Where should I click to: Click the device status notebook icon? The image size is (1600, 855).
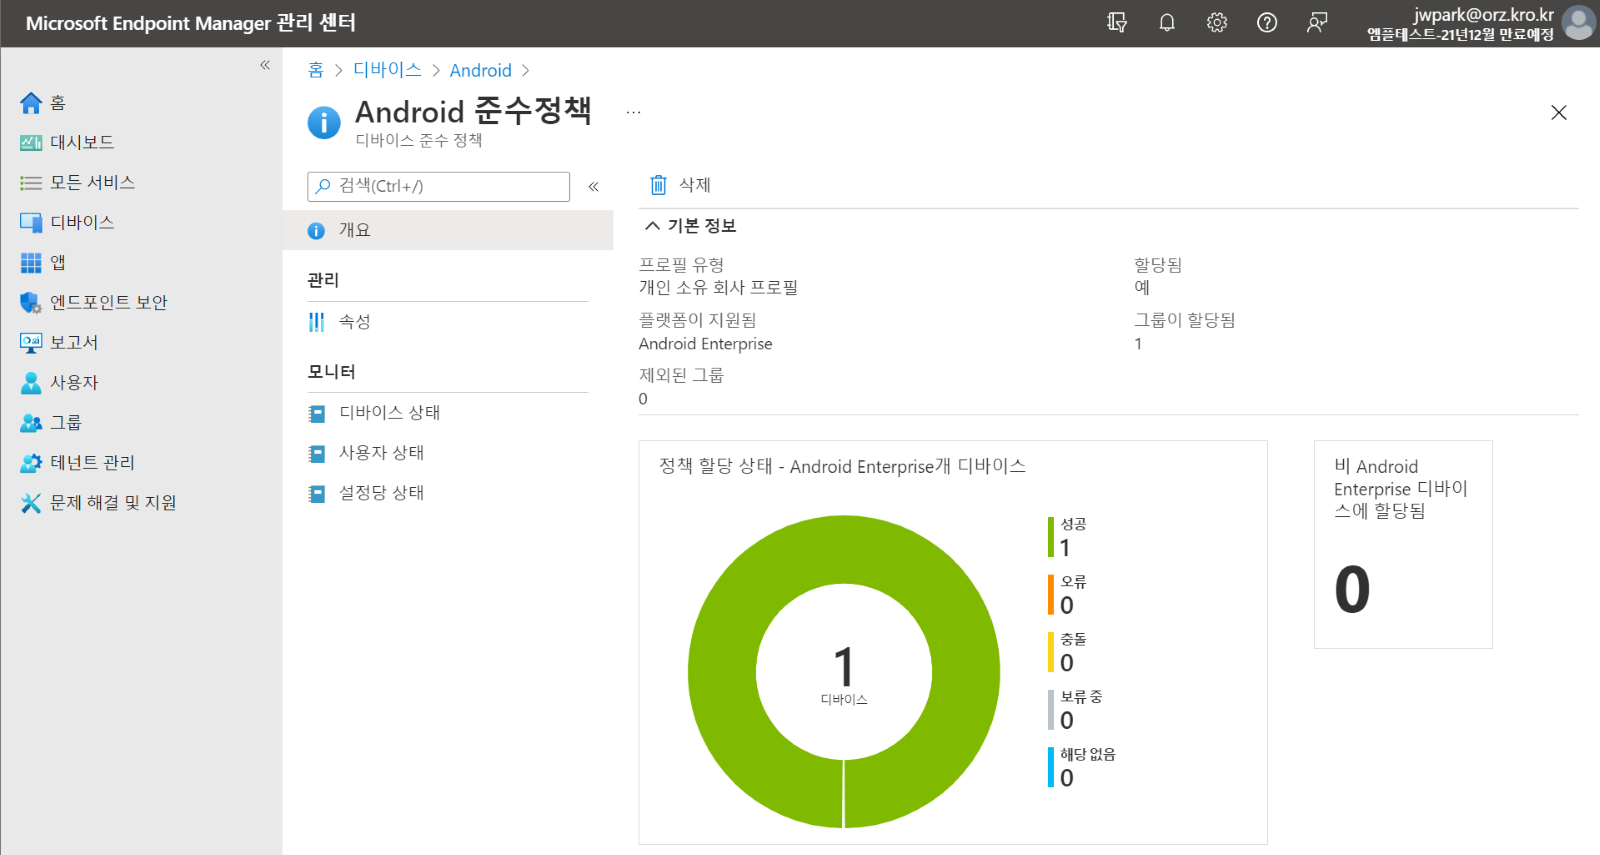point(317,413)
